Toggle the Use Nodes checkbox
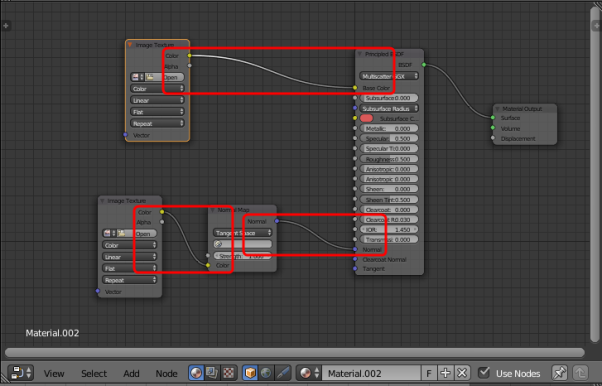The height and width of the screenshot is (386, 602). [x=484, y=373]
